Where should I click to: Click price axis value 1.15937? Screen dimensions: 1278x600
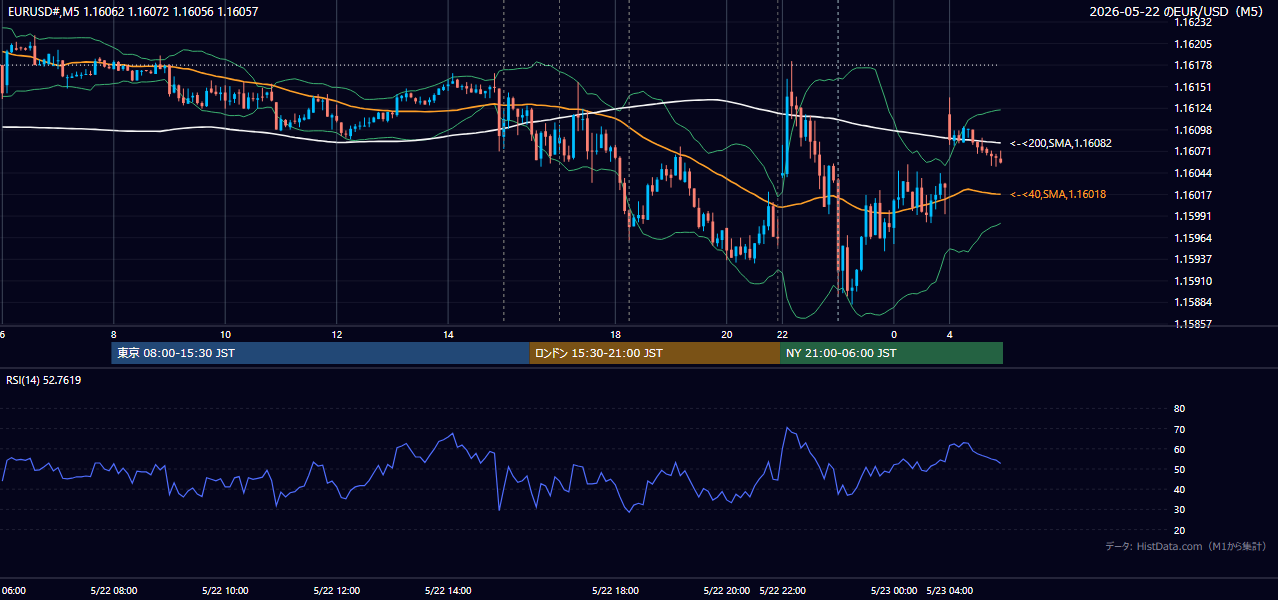click(1192, 259)
